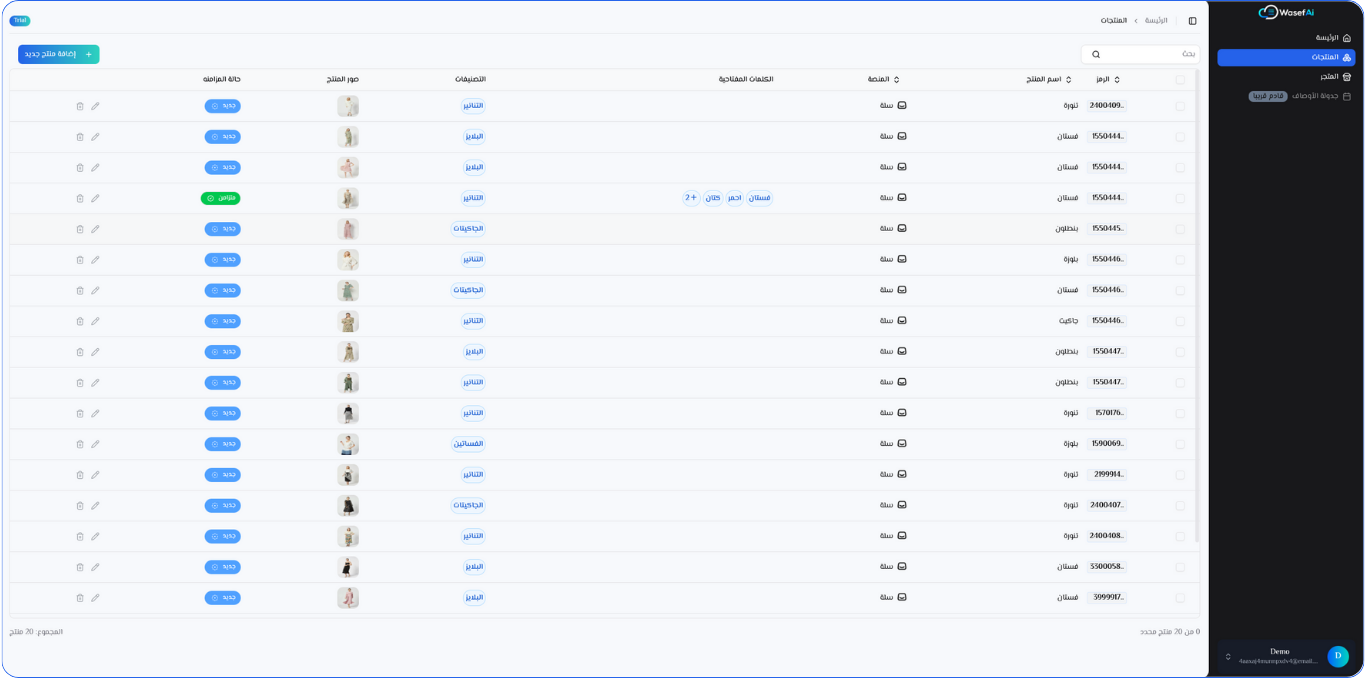Tick the select-all checkbox in the table header
1366x678 pixels.
pyautogui.click(x=1180, y=80)
